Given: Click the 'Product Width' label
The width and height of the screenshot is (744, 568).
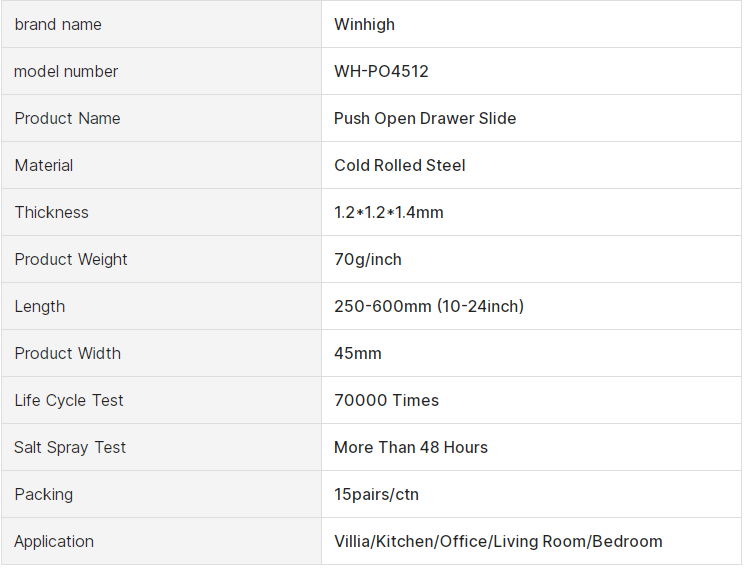Looking at the screenshot, I should [67, 353].
